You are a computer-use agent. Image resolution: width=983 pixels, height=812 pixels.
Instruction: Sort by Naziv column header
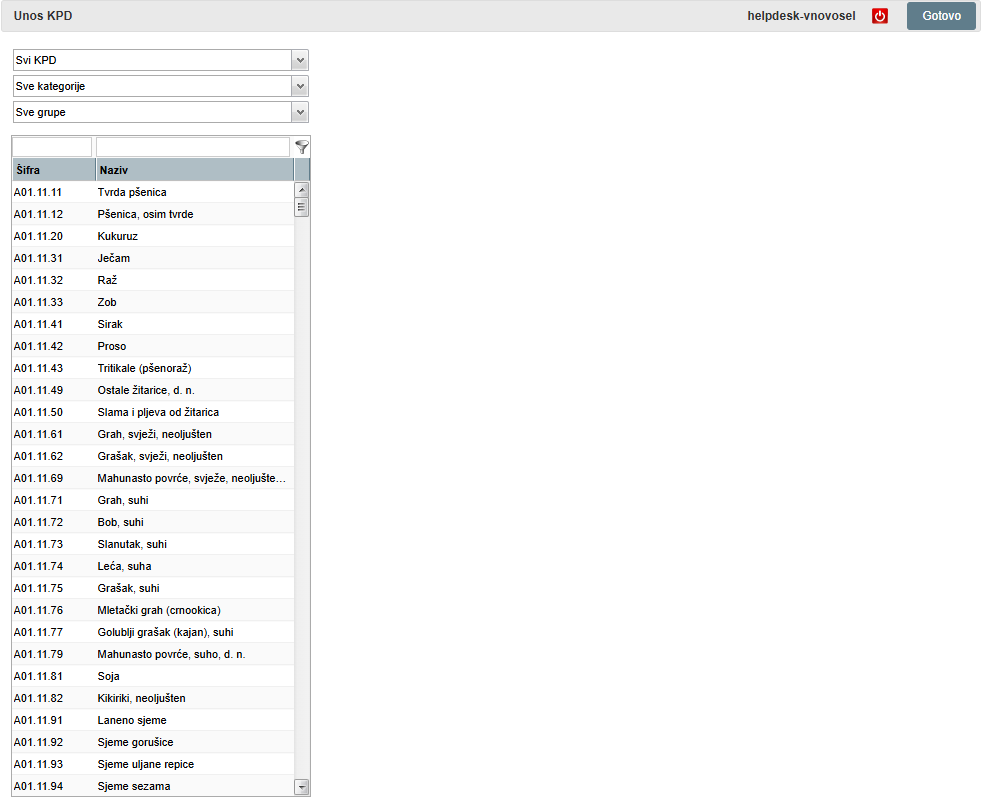pos(194,170)
